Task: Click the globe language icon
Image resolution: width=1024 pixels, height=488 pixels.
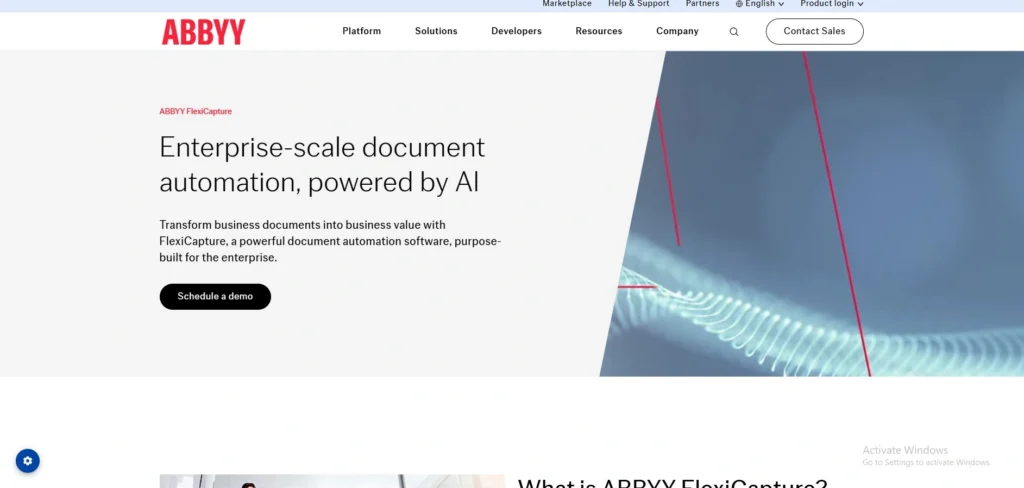Action: [x=739, y=4]
